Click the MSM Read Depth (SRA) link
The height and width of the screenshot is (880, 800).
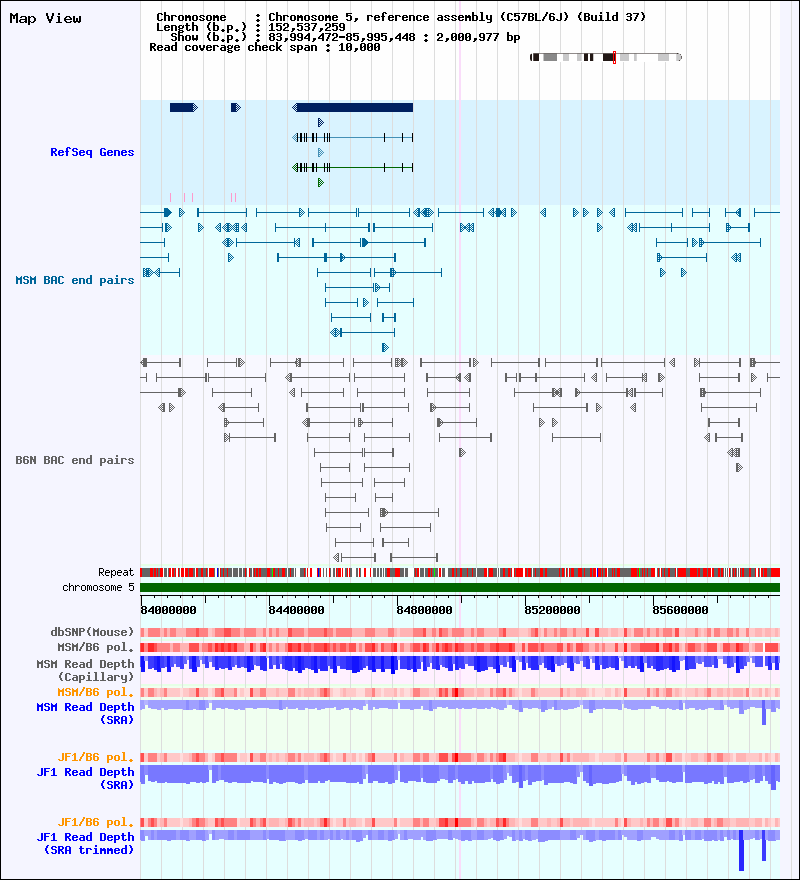tap(85, 713)
